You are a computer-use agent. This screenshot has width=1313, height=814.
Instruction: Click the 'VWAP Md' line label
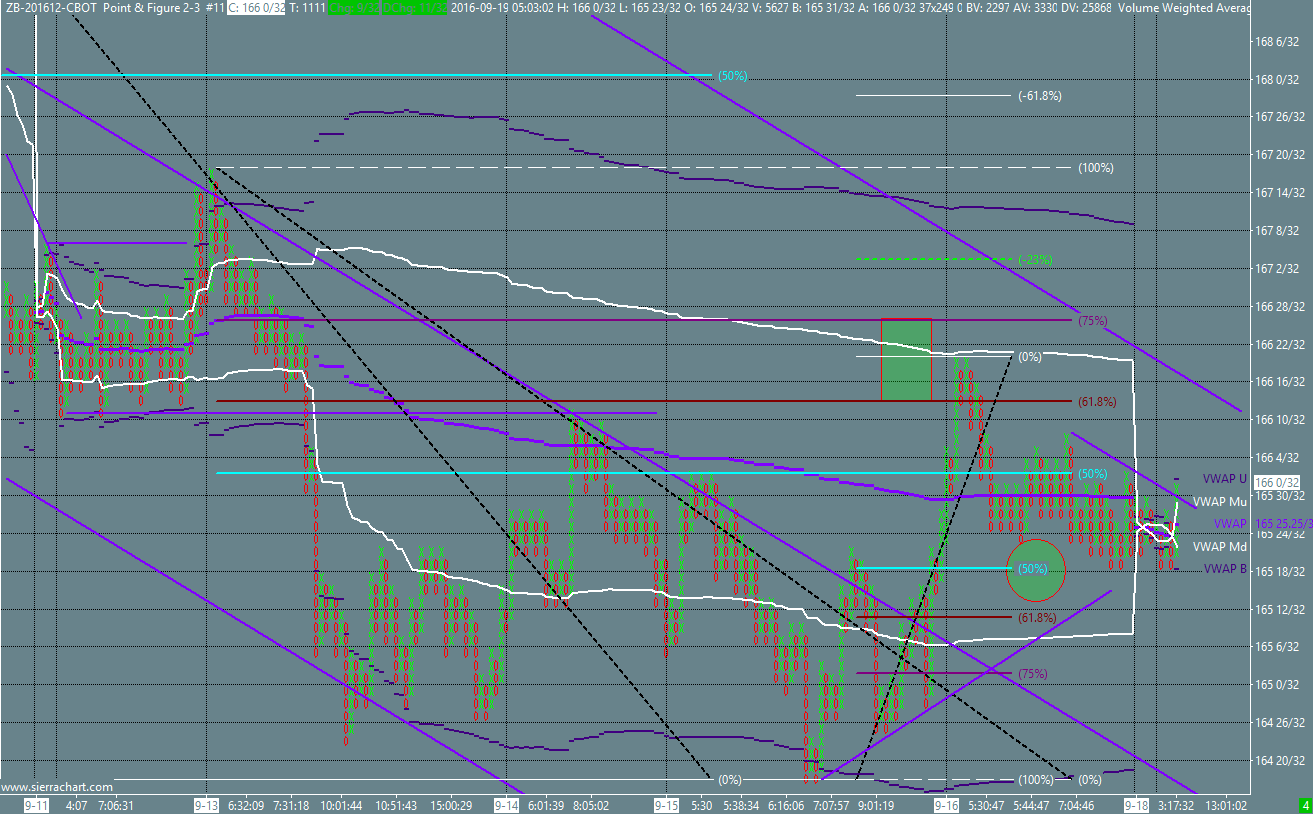click(1220, 546)
